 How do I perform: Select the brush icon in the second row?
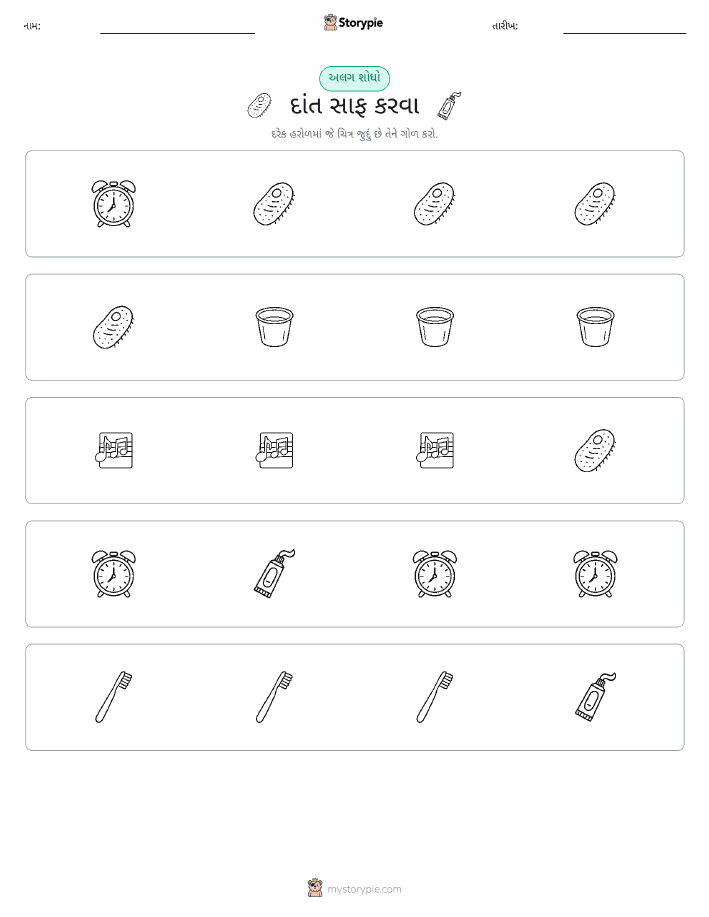click(113, 327)
